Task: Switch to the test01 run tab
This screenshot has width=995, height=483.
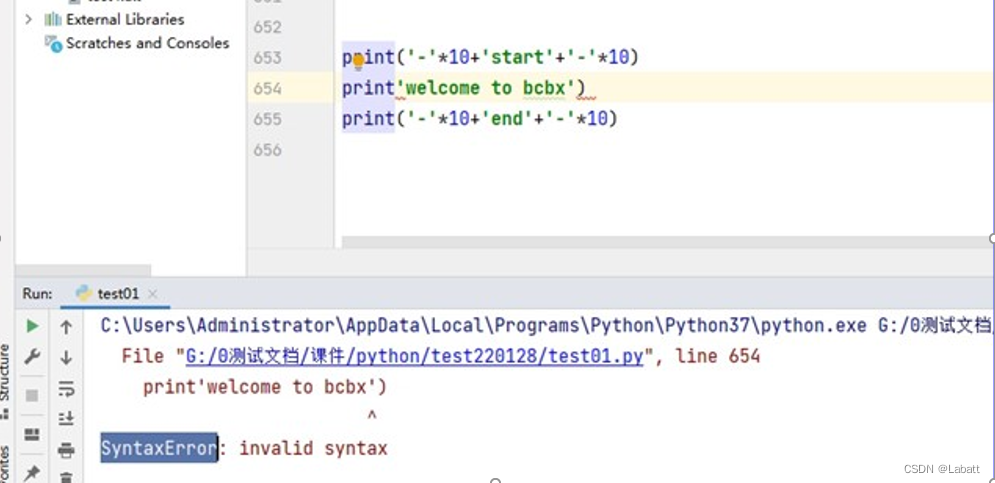Action: 117,293
